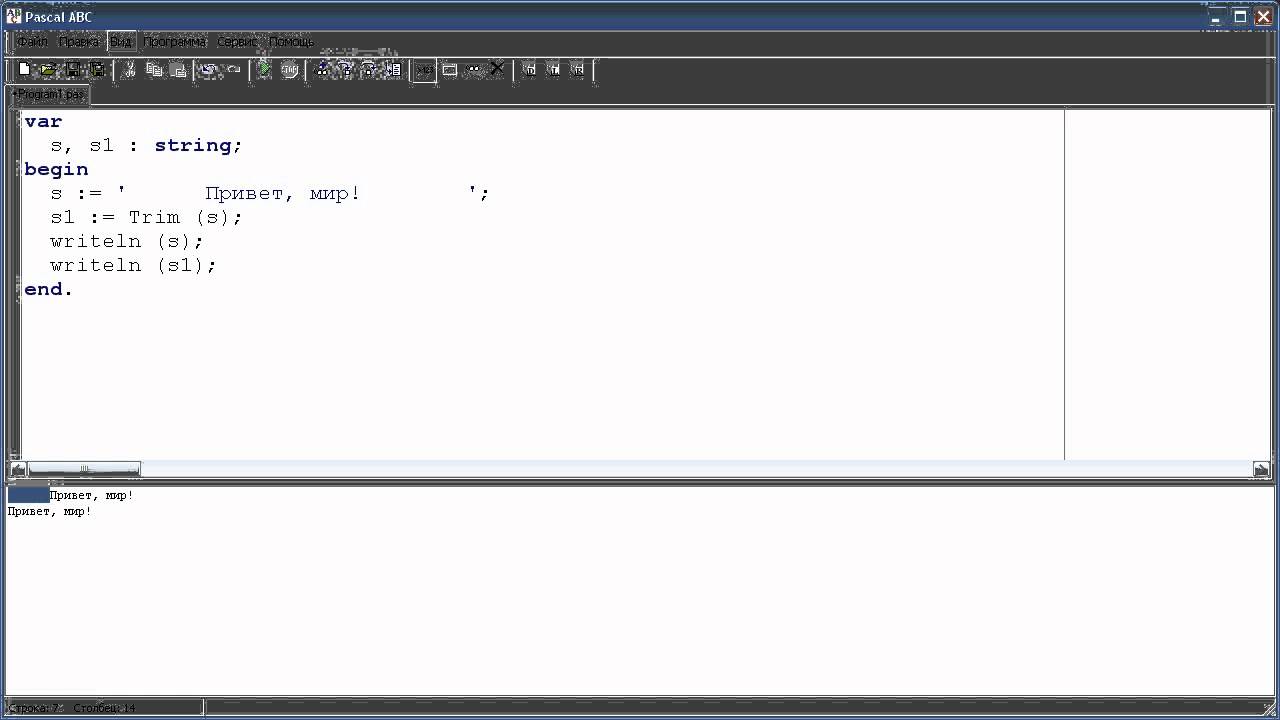Click the 'end.' keyword
Screen dimensions: 1280x720
[49, 289]
